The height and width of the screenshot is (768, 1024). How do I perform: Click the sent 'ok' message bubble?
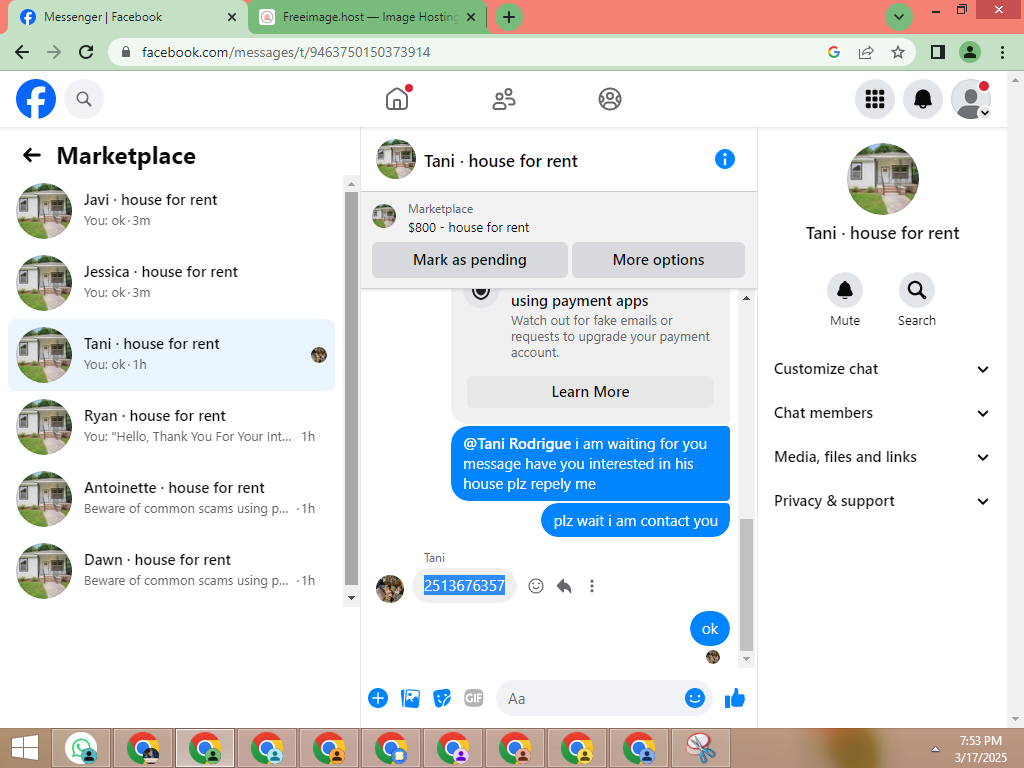pyautogui.click(x=710, y=629)
